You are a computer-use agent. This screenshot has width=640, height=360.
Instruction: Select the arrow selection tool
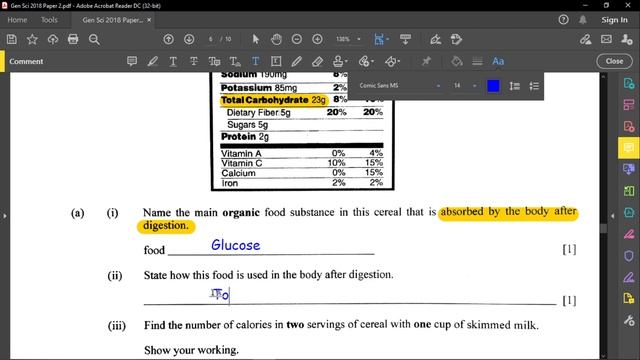pos(256,39)
